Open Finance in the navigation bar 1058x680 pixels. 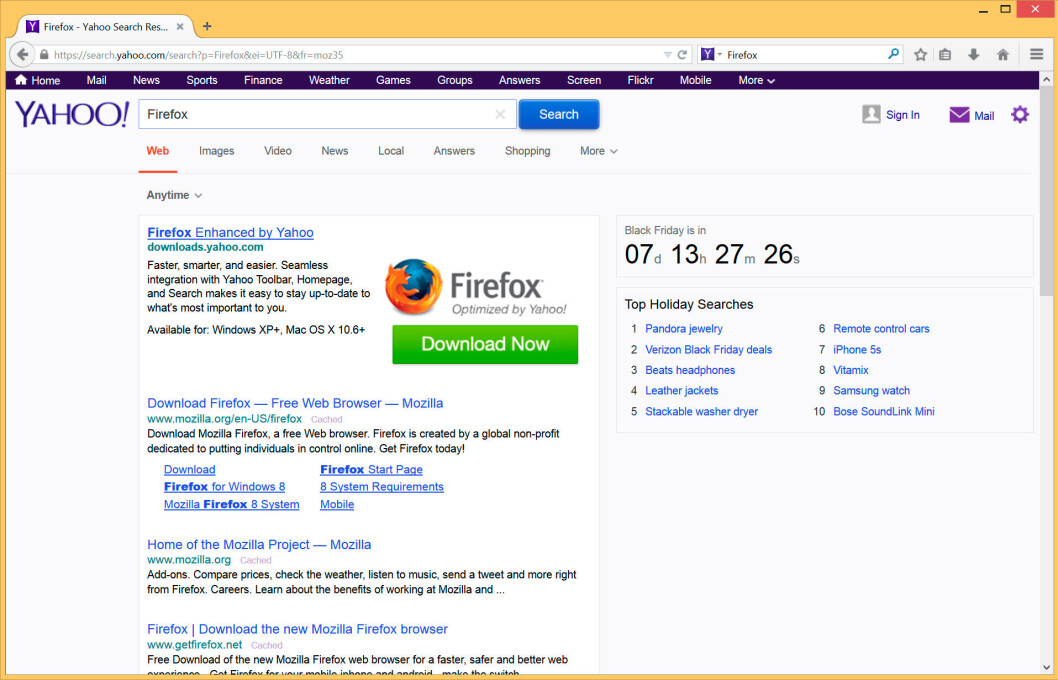tap(263, 80)
